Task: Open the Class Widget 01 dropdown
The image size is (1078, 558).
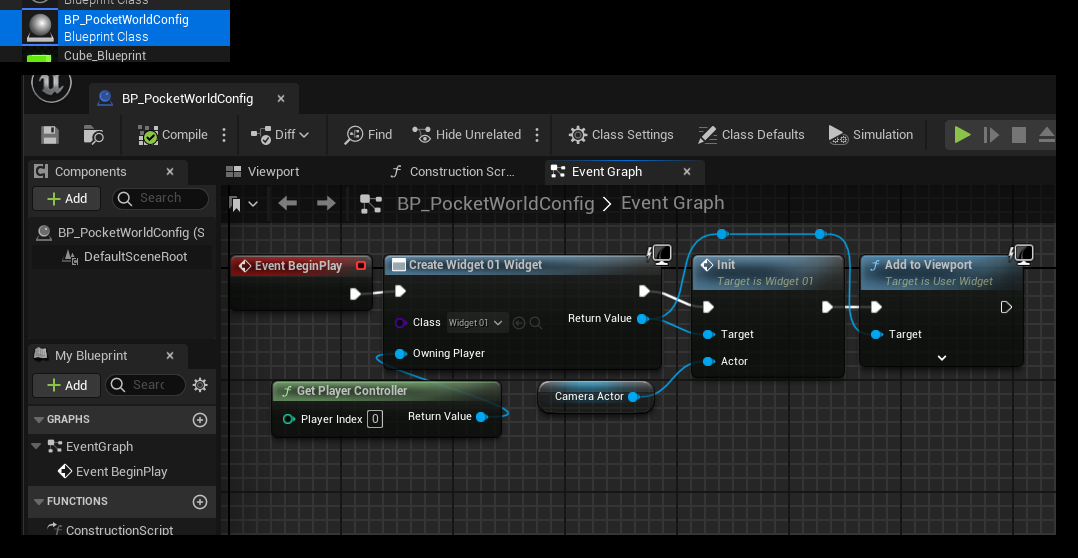Action: pyautogui.click(x=478, y=322)
